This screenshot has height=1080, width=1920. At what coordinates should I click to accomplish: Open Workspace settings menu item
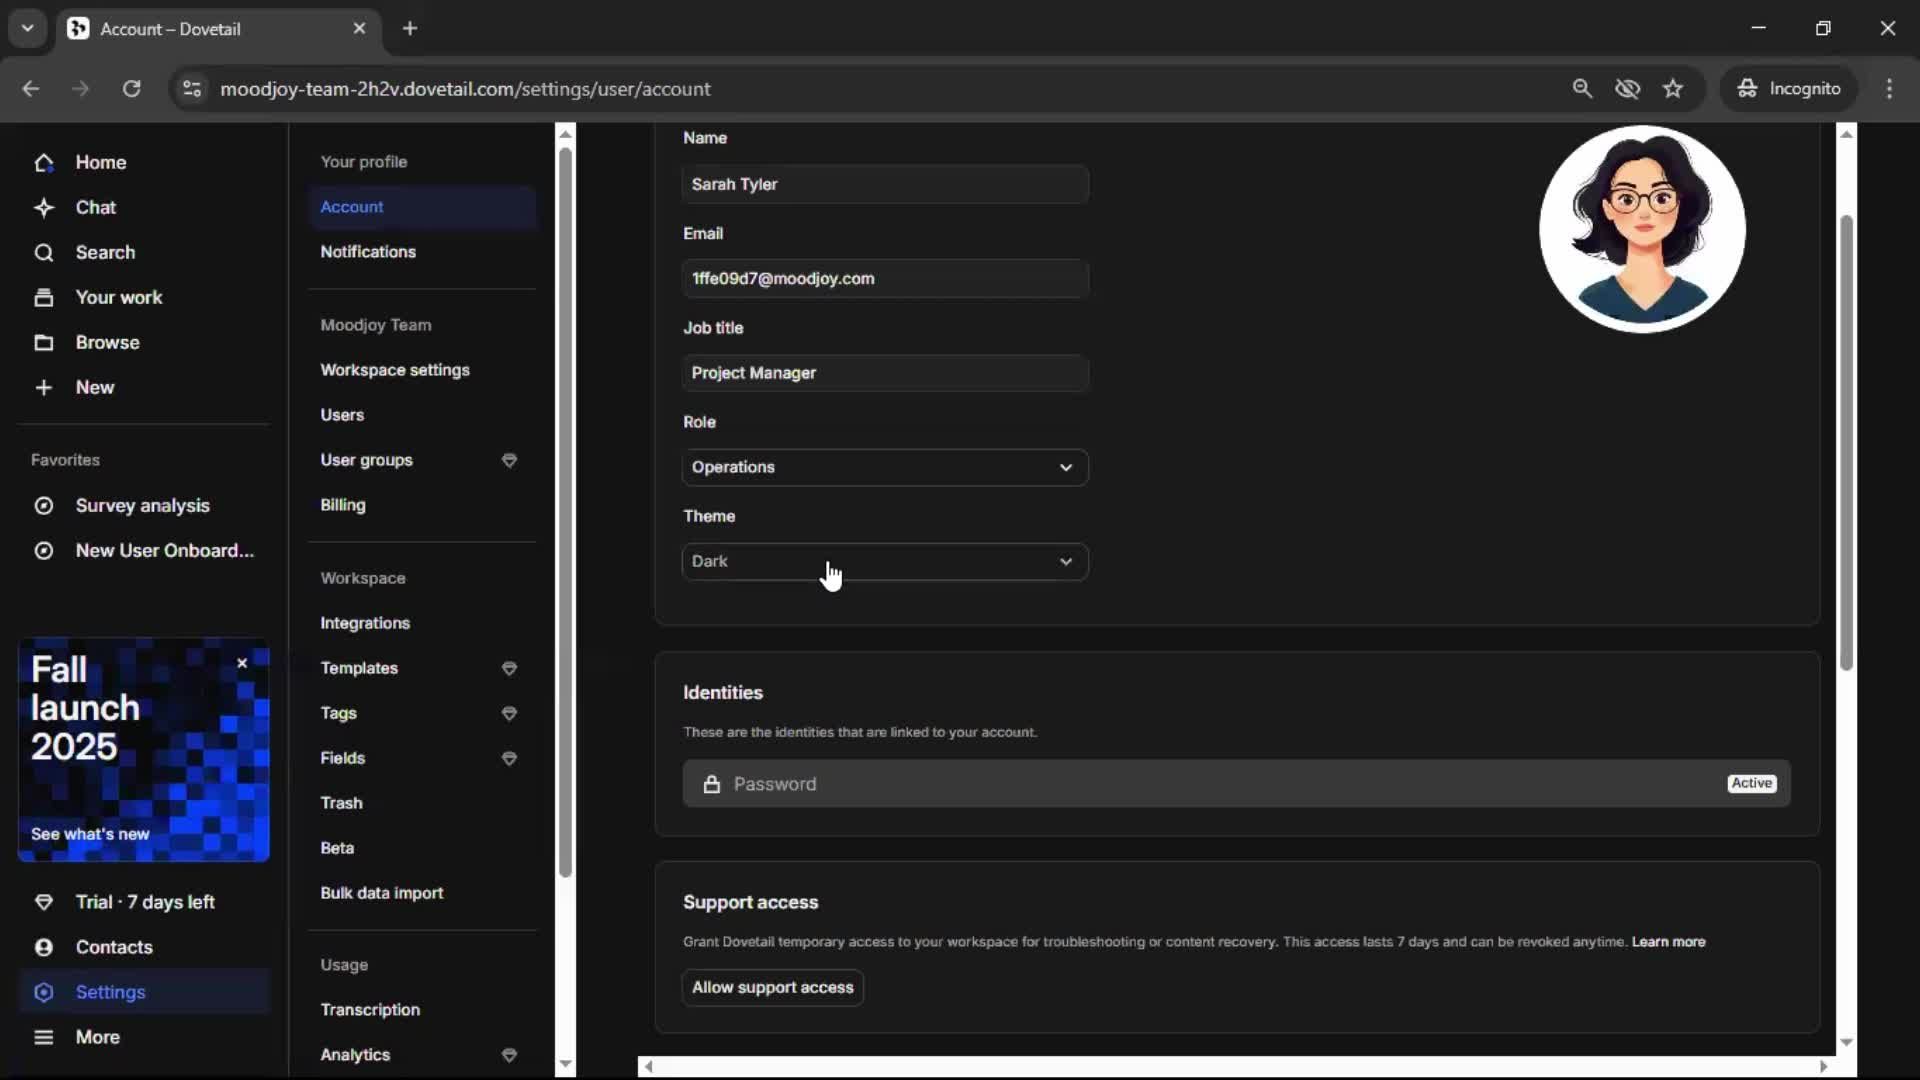point(394,370)
